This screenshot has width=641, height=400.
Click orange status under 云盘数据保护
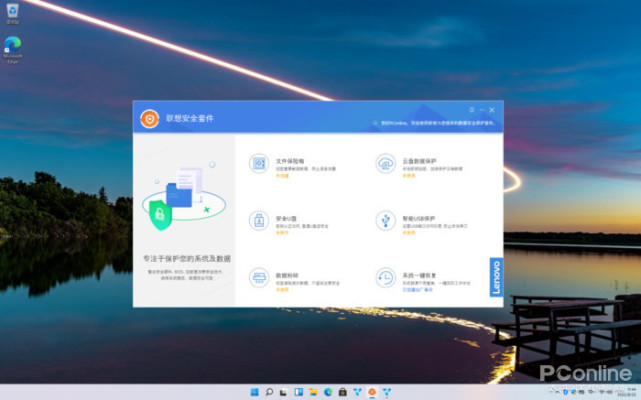coord(409,175)
